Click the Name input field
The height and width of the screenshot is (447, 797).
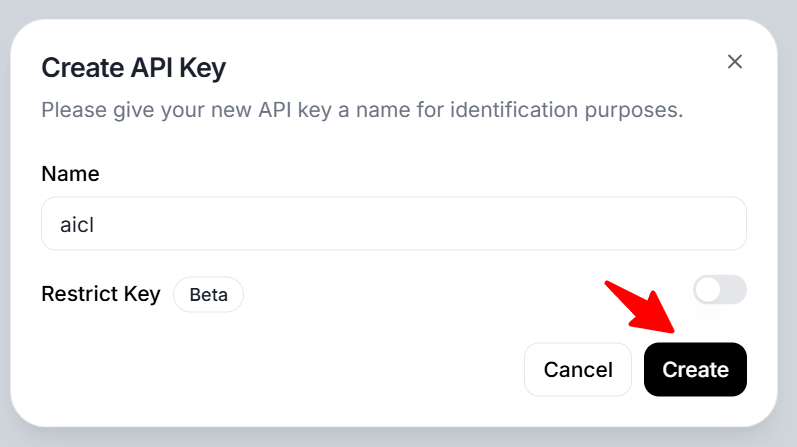pos(394,224)
